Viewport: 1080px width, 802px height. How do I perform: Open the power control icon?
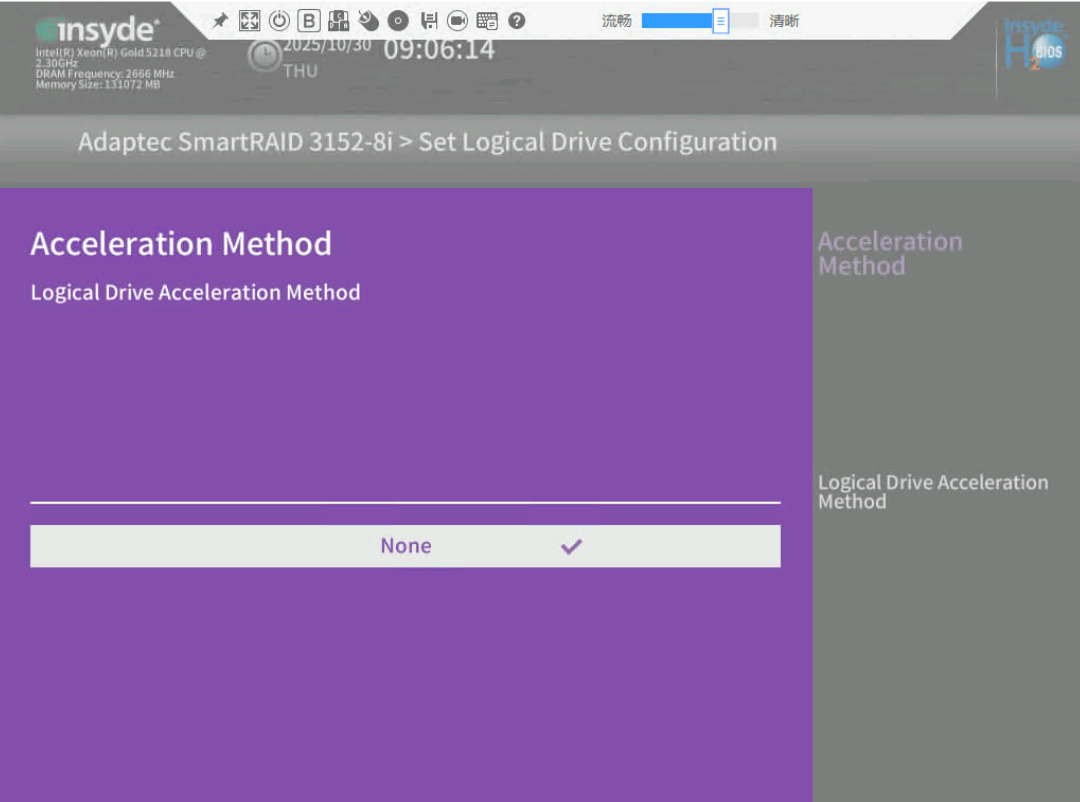click(279, 21)
